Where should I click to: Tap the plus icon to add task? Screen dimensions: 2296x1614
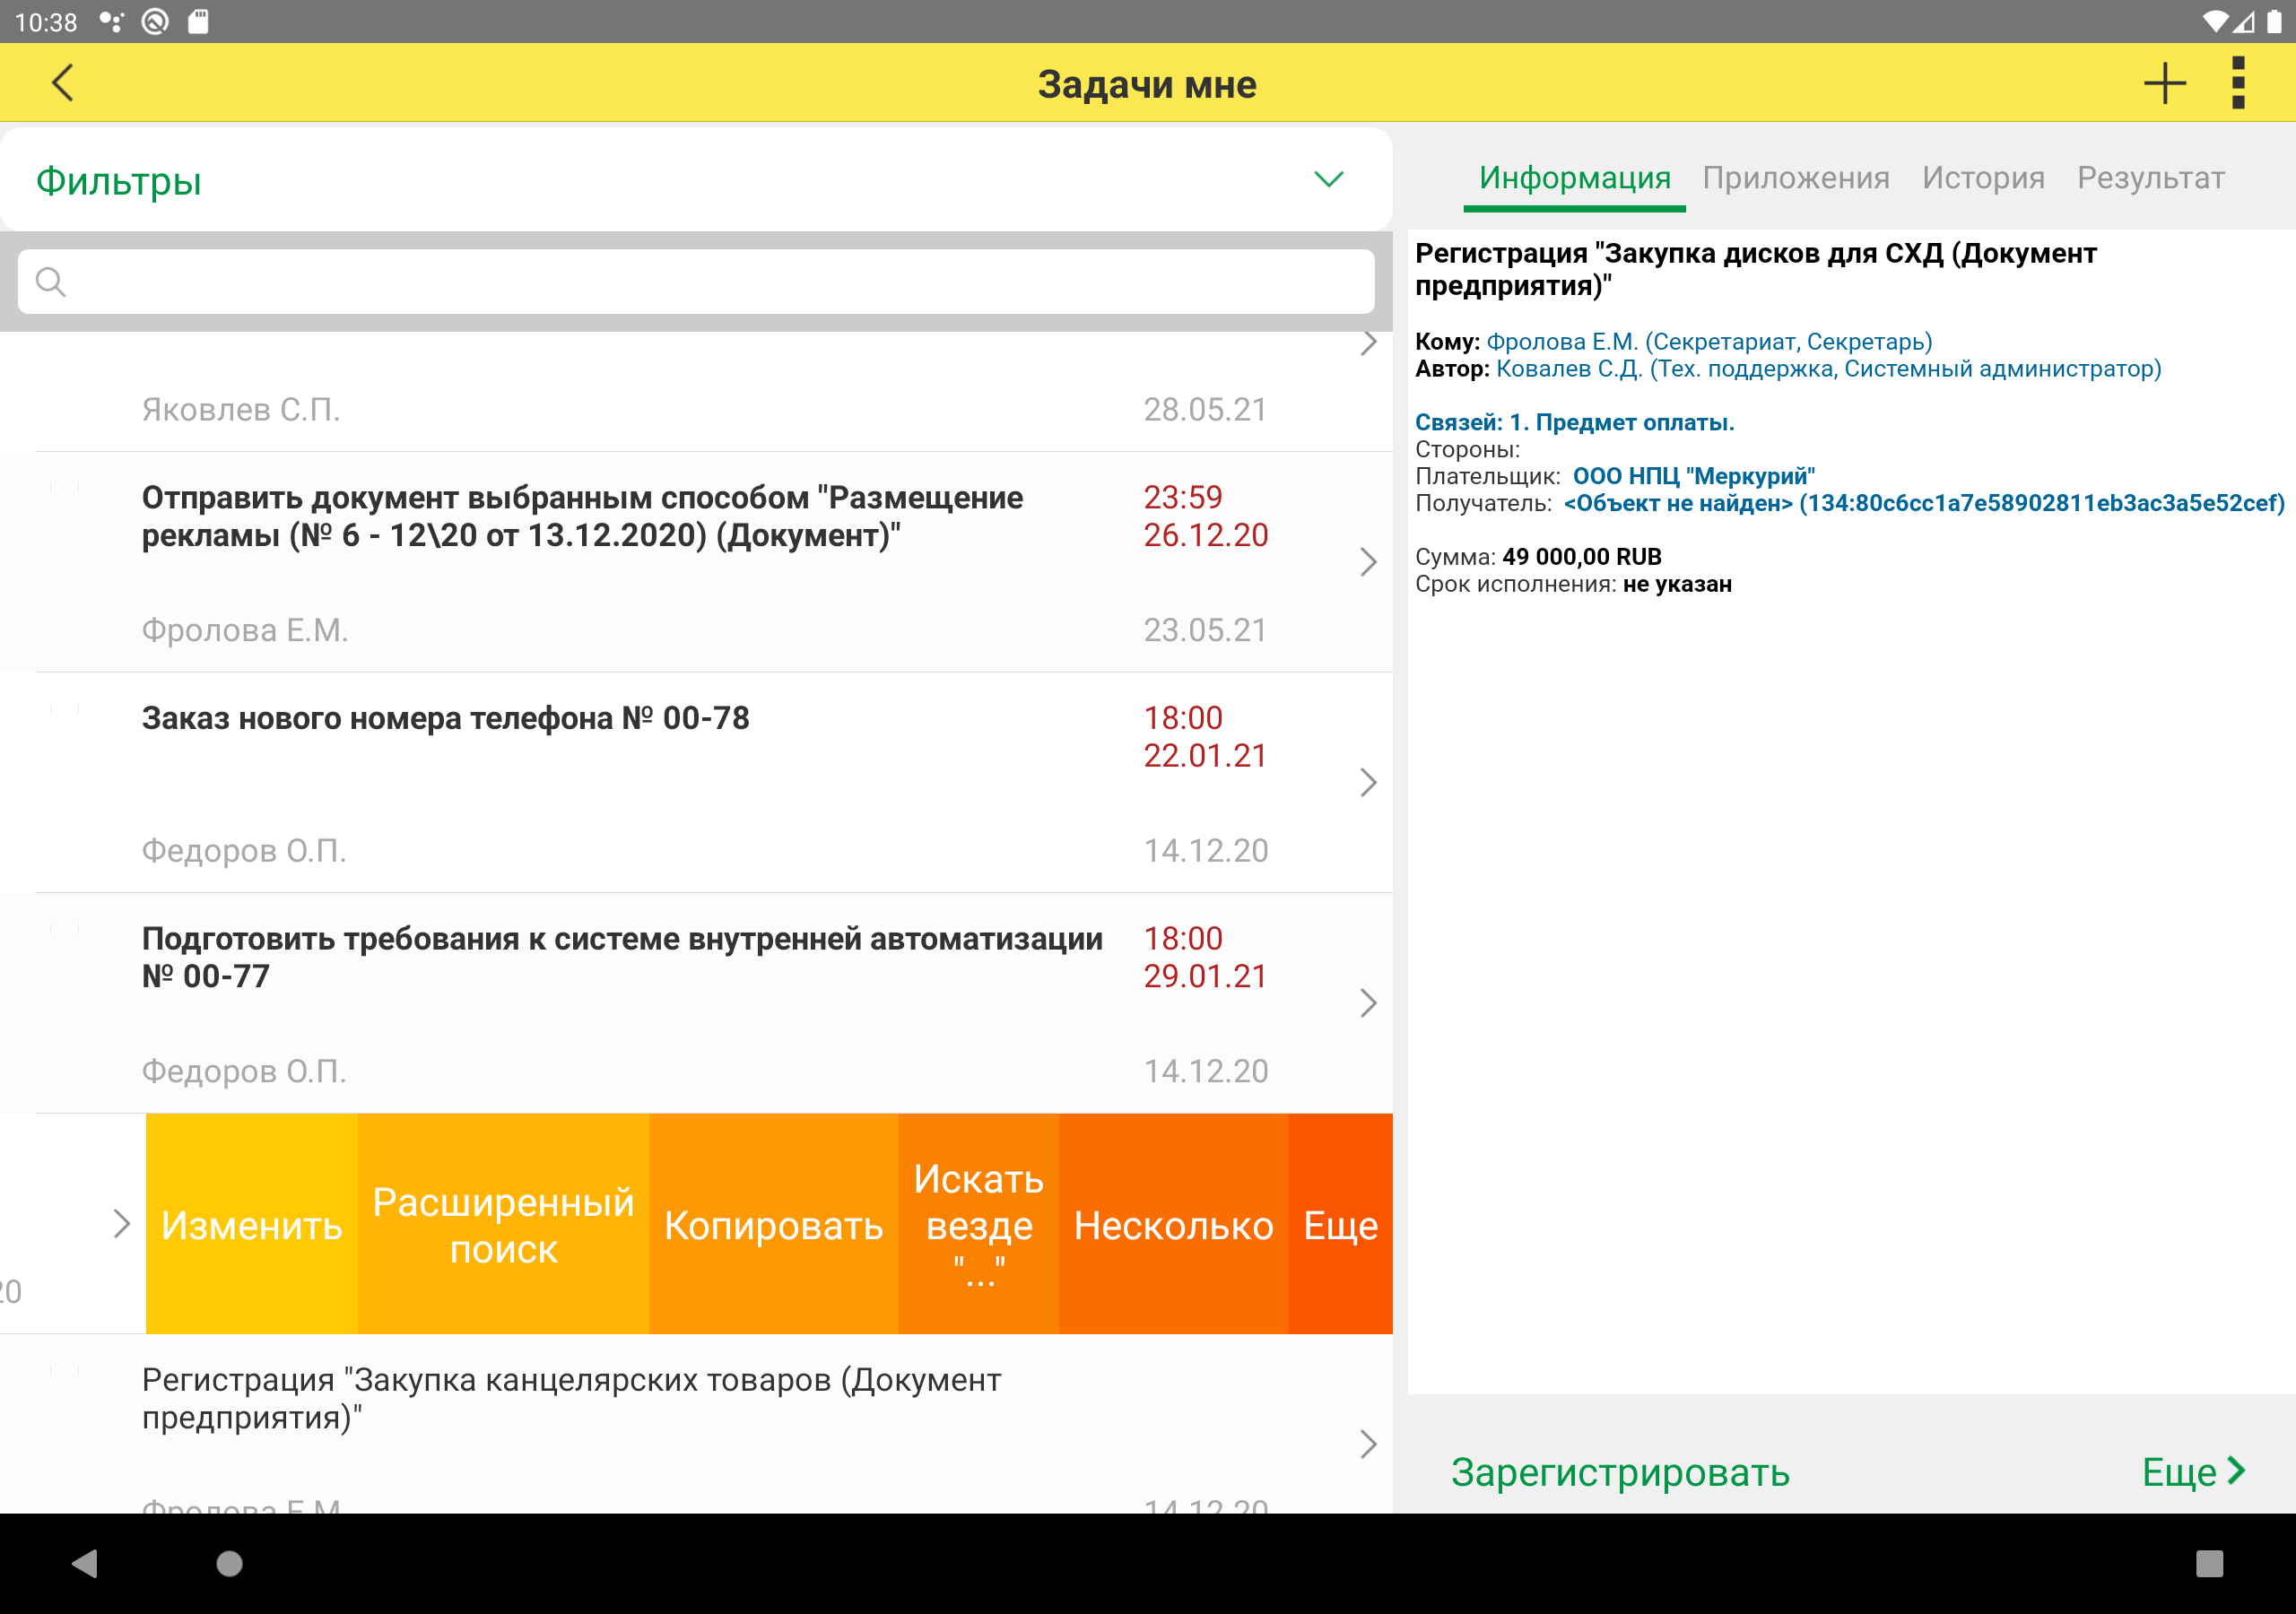coord(2164,83)
